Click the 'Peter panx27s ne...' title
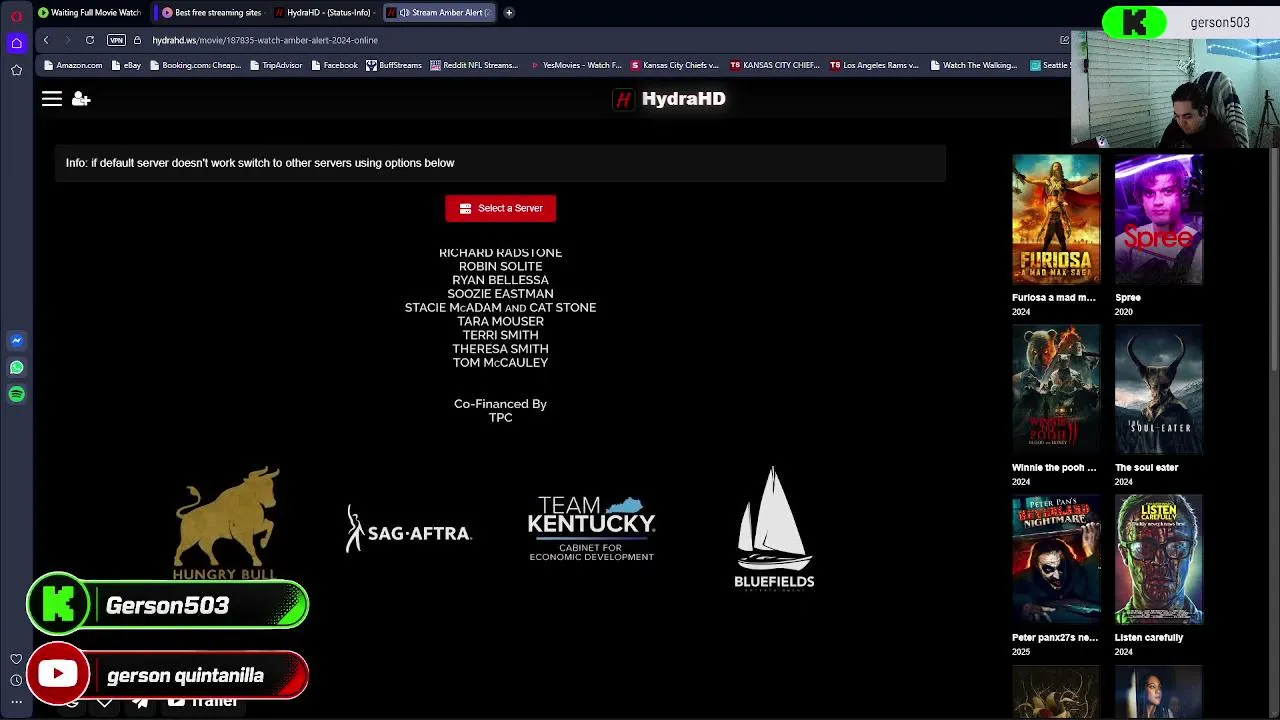Image resolution: width=1280 pixels, height=720 pixels. [x=1055, y=638]
